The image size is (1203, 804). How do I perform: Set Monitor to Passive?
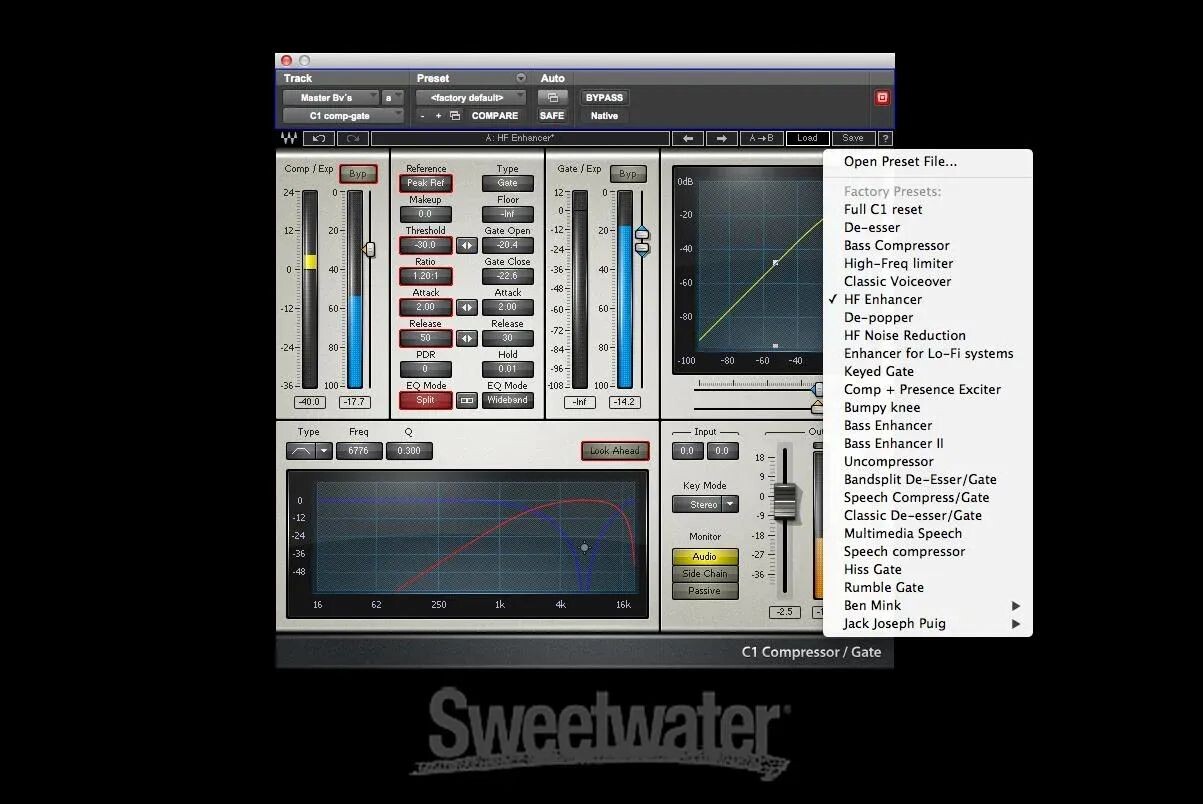[704, 591]
